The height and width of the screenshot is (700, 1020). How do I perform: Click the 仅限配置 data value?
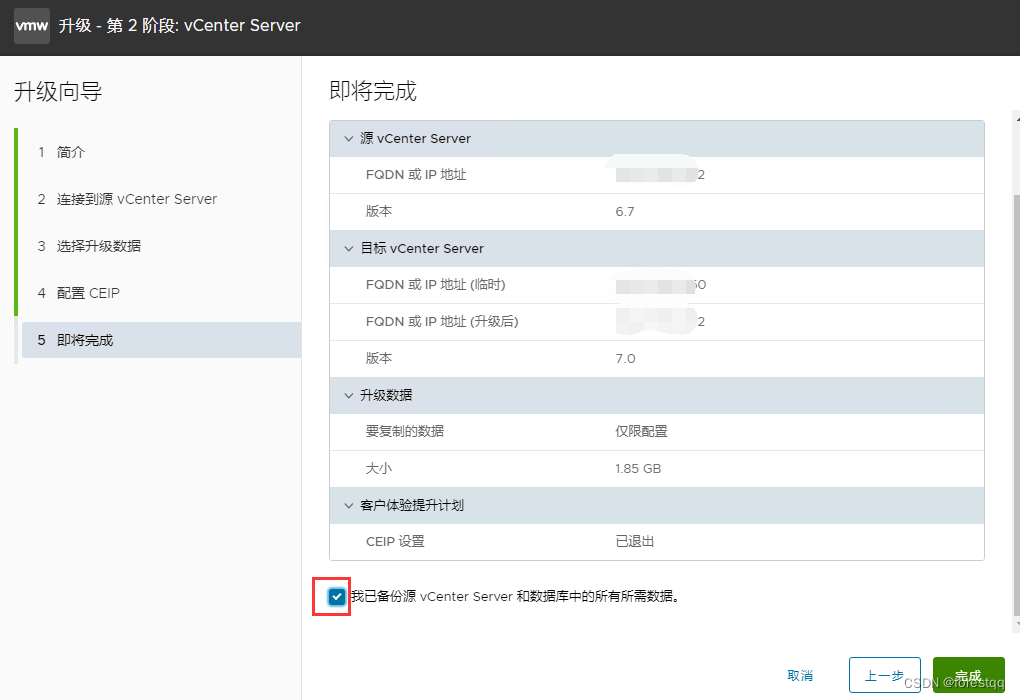[x=641, y=431]
